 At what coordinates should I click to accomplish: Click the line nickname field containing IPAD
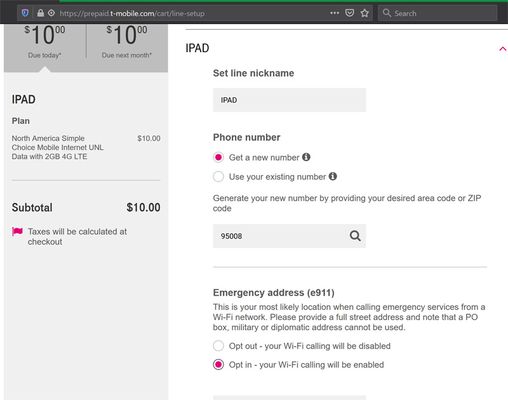(289, 100)
